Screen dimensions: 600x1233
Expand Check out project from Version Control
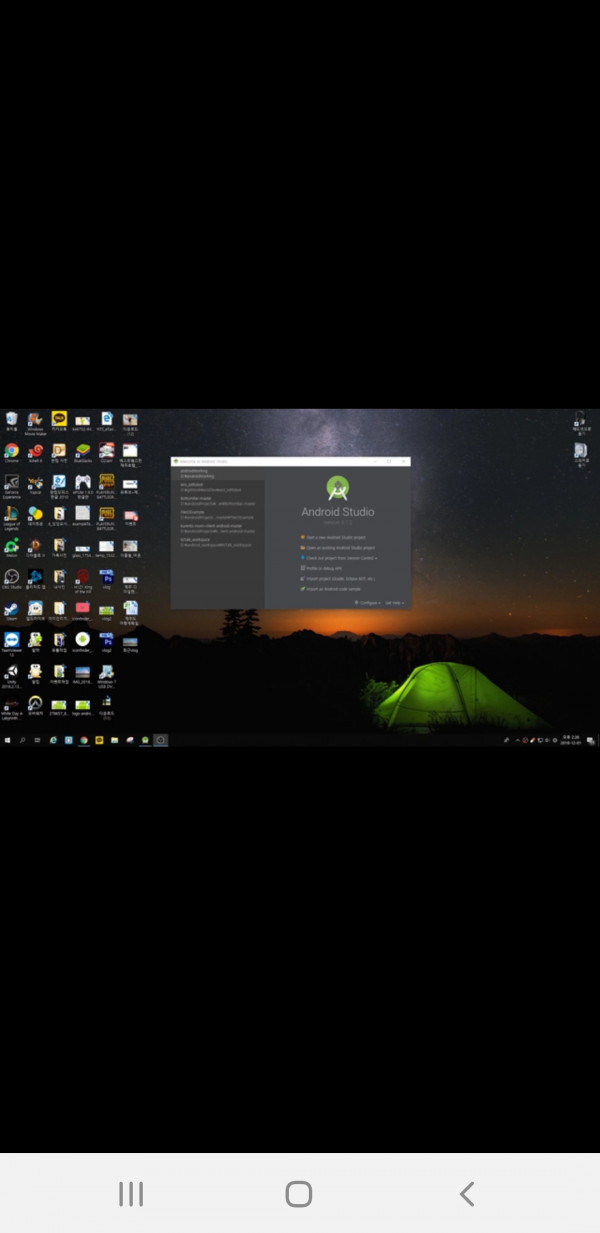click(339, 558)
